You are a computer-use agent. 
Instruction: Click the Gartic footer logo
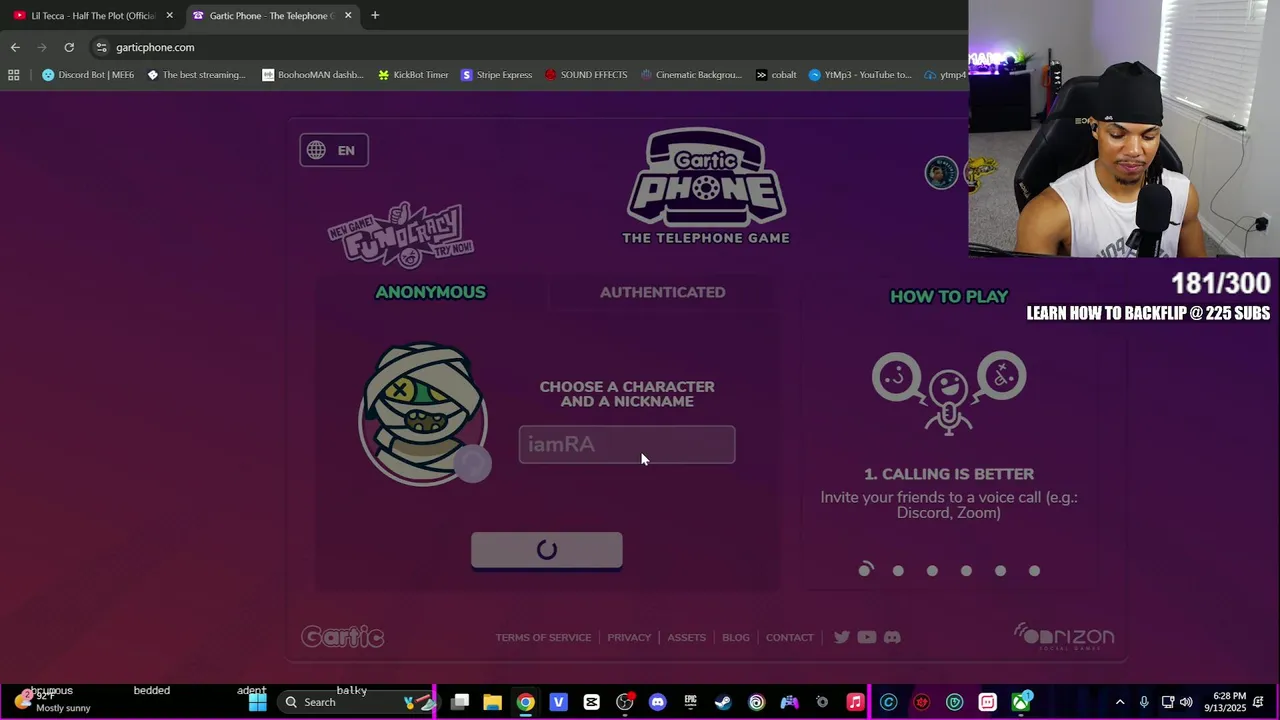point(342,637)
